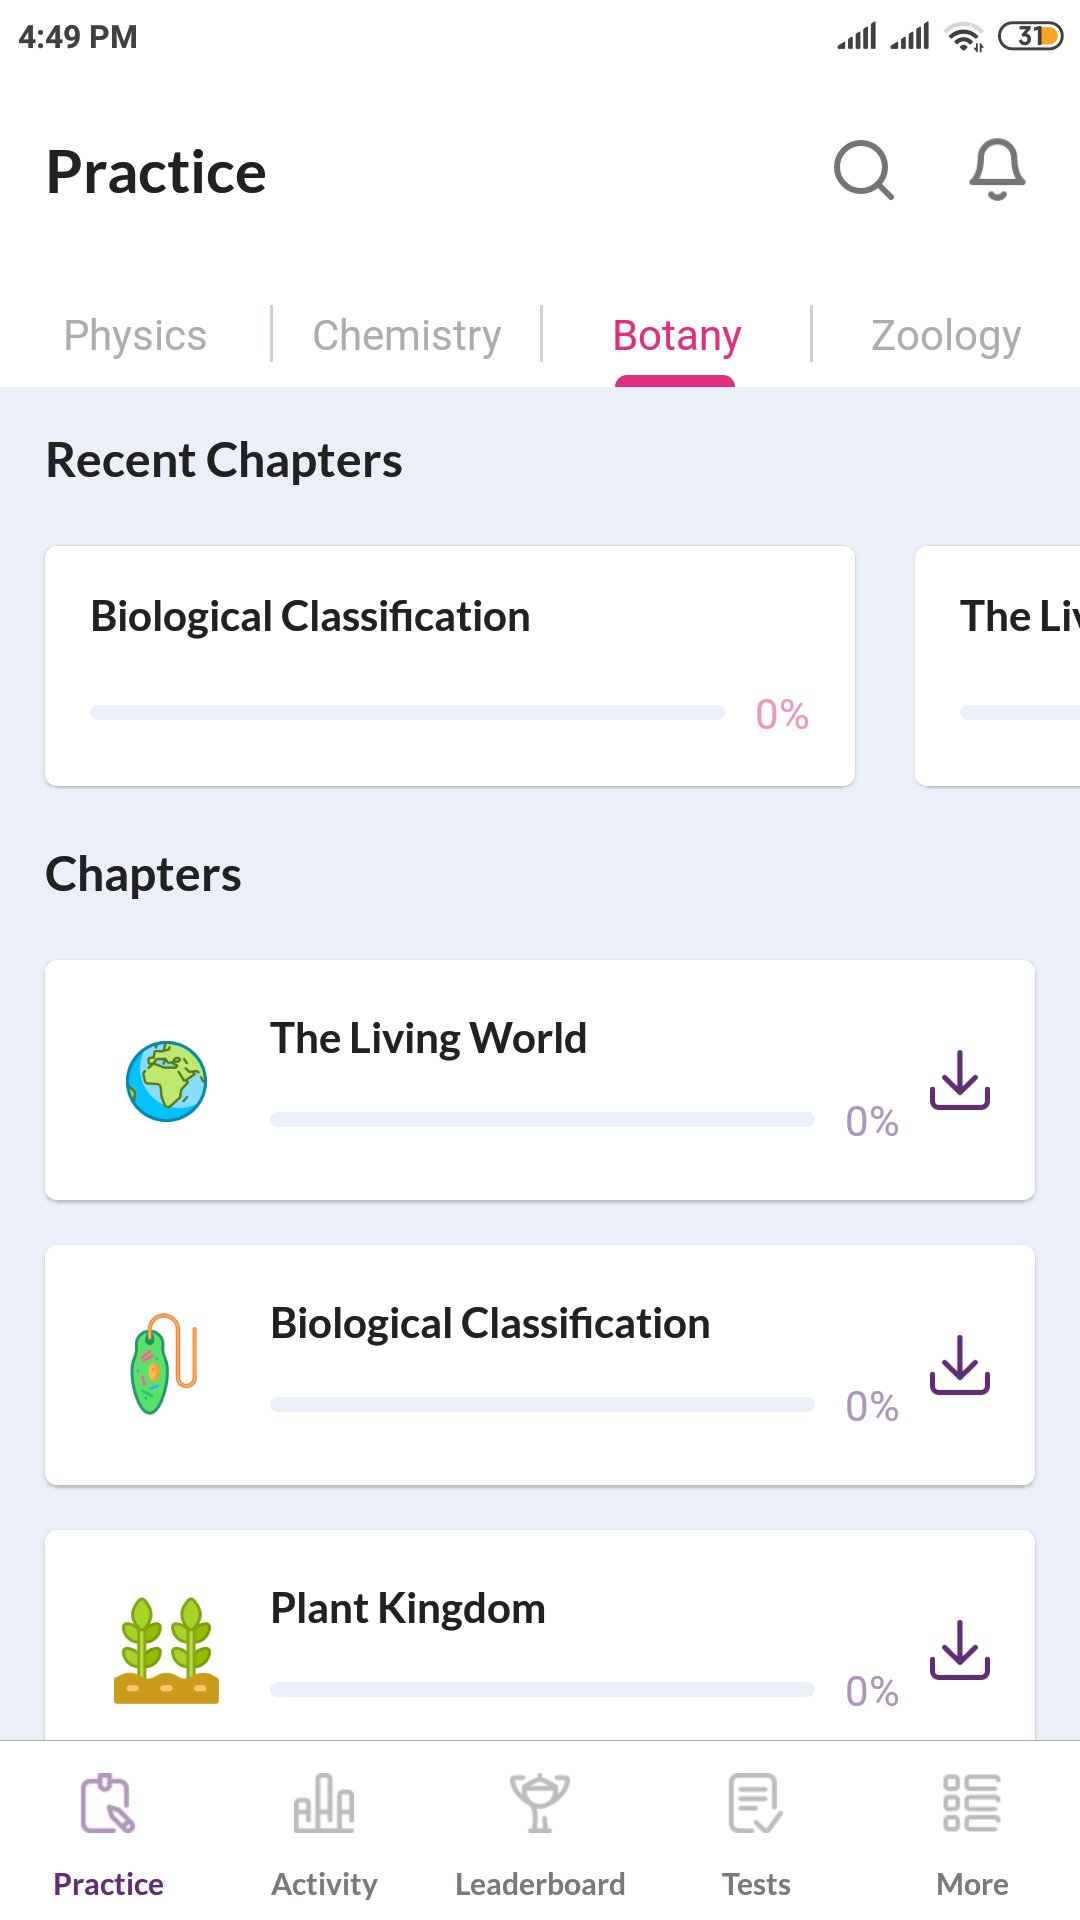Click the Practice clipboard icon
This screenshot has height=1920, width=1080.
coord(107,1806)
